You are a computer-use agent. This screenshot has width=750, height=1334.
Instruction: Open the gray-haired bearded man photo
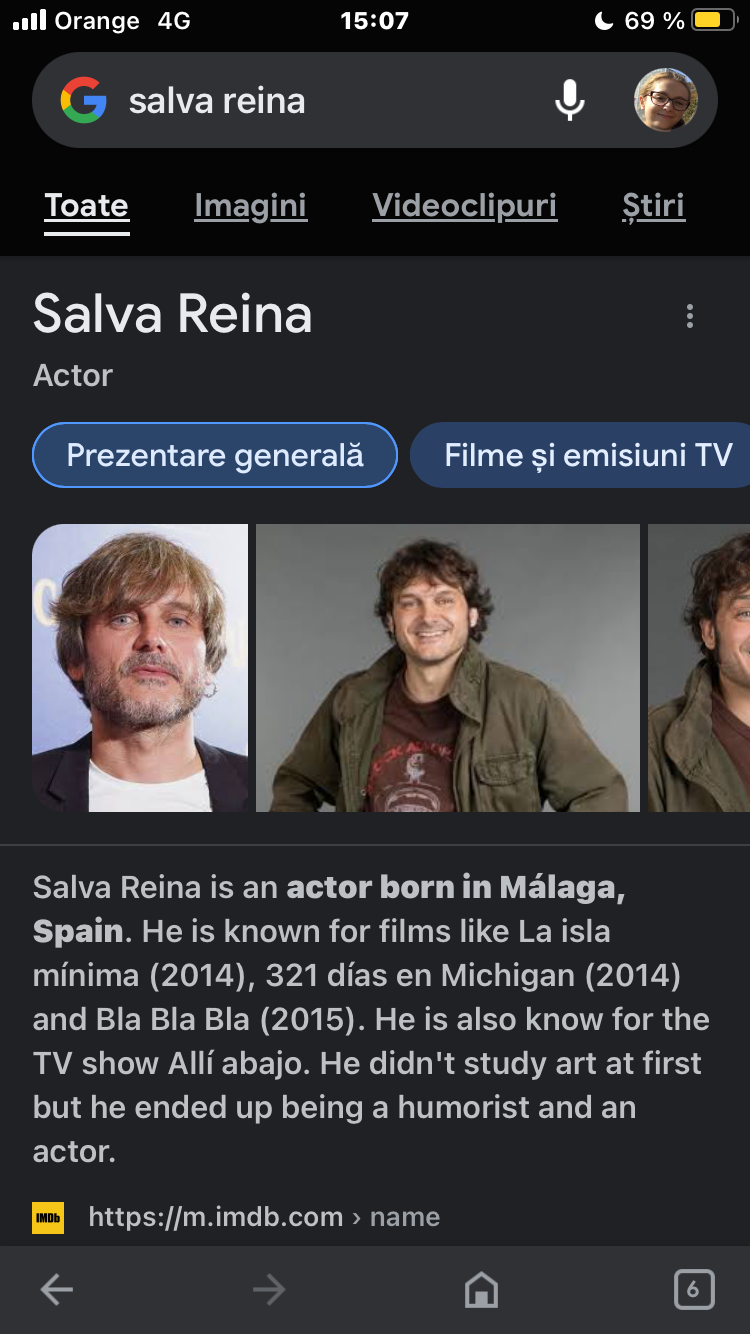[140, 667]
